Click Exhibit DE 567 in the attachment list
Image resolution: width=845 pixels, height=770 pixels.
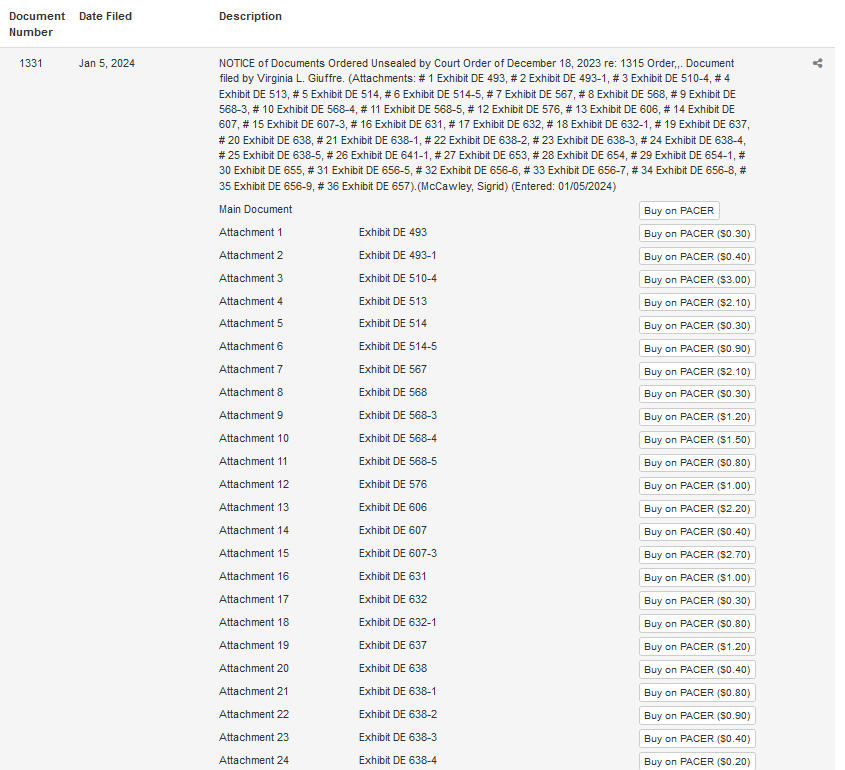point(393,369)
